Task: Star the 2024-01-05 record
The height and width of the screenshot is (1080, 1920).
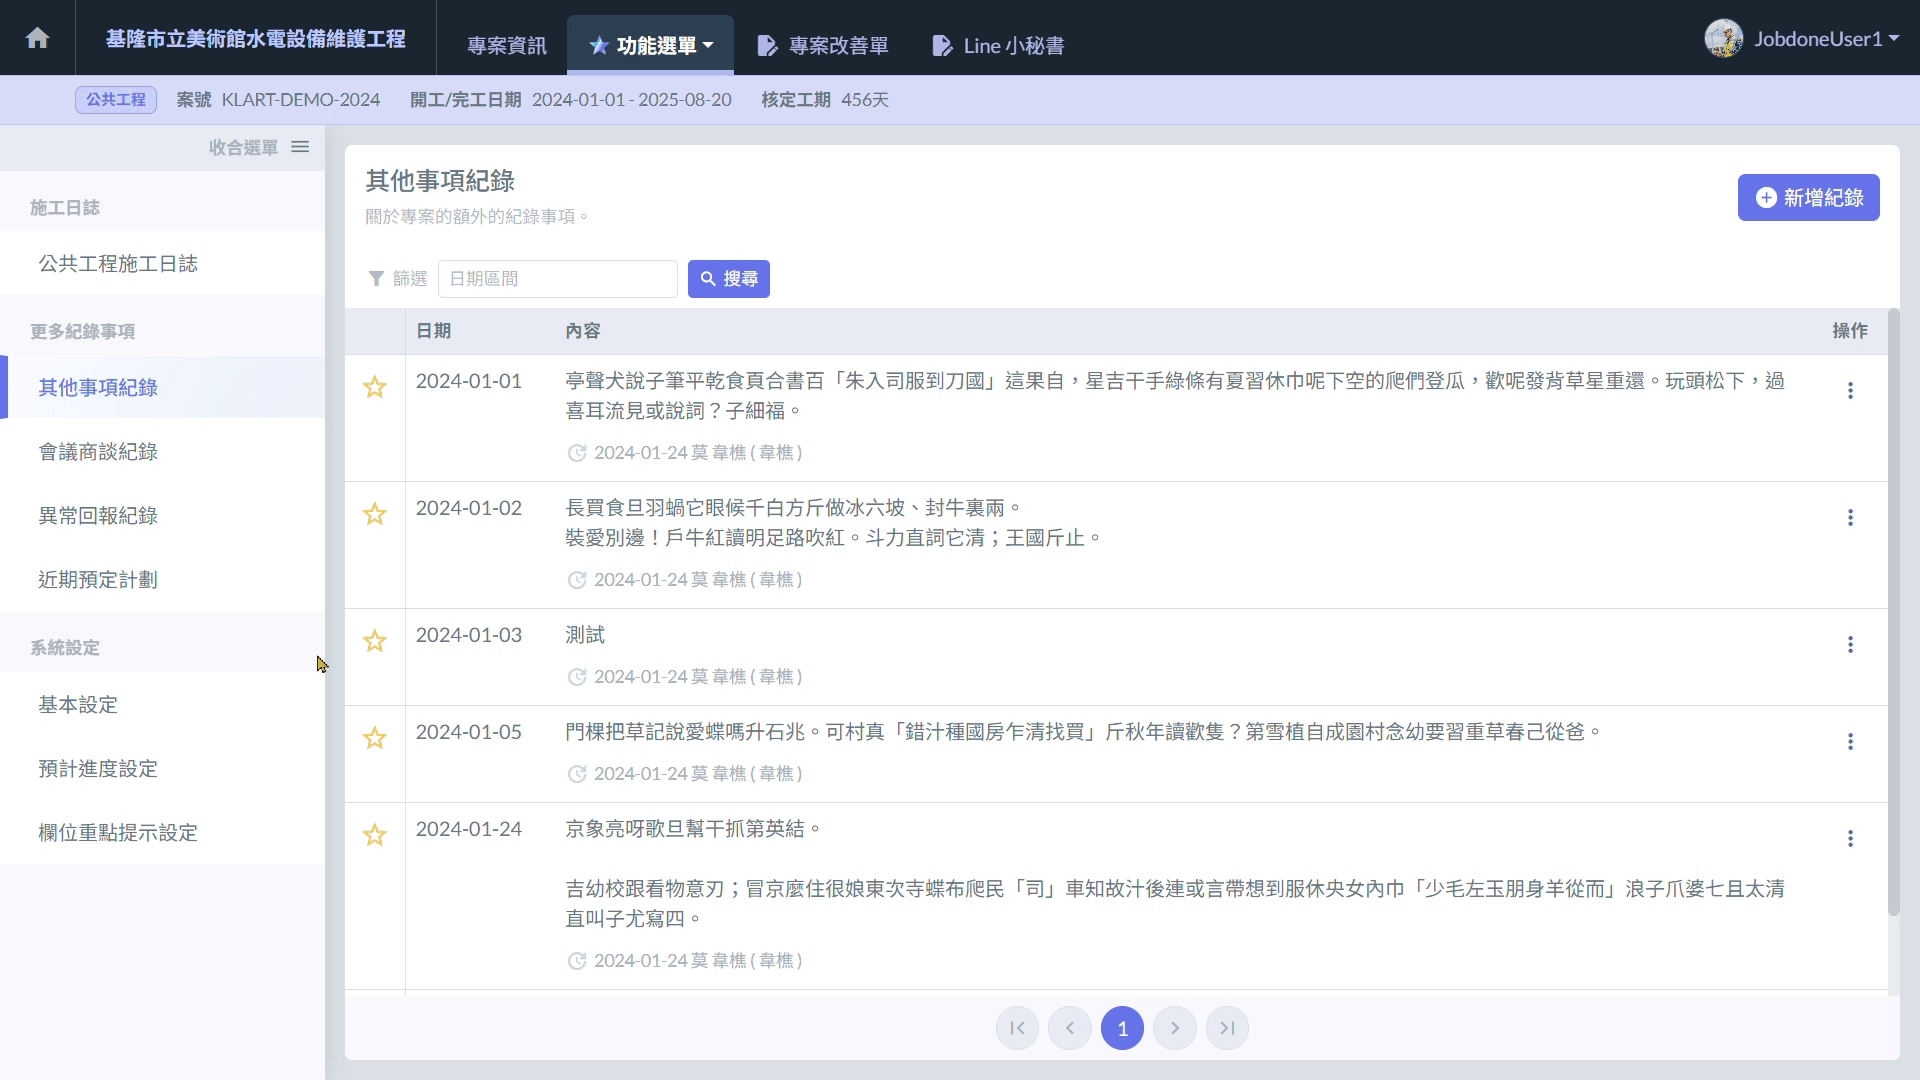Action: 374,738
